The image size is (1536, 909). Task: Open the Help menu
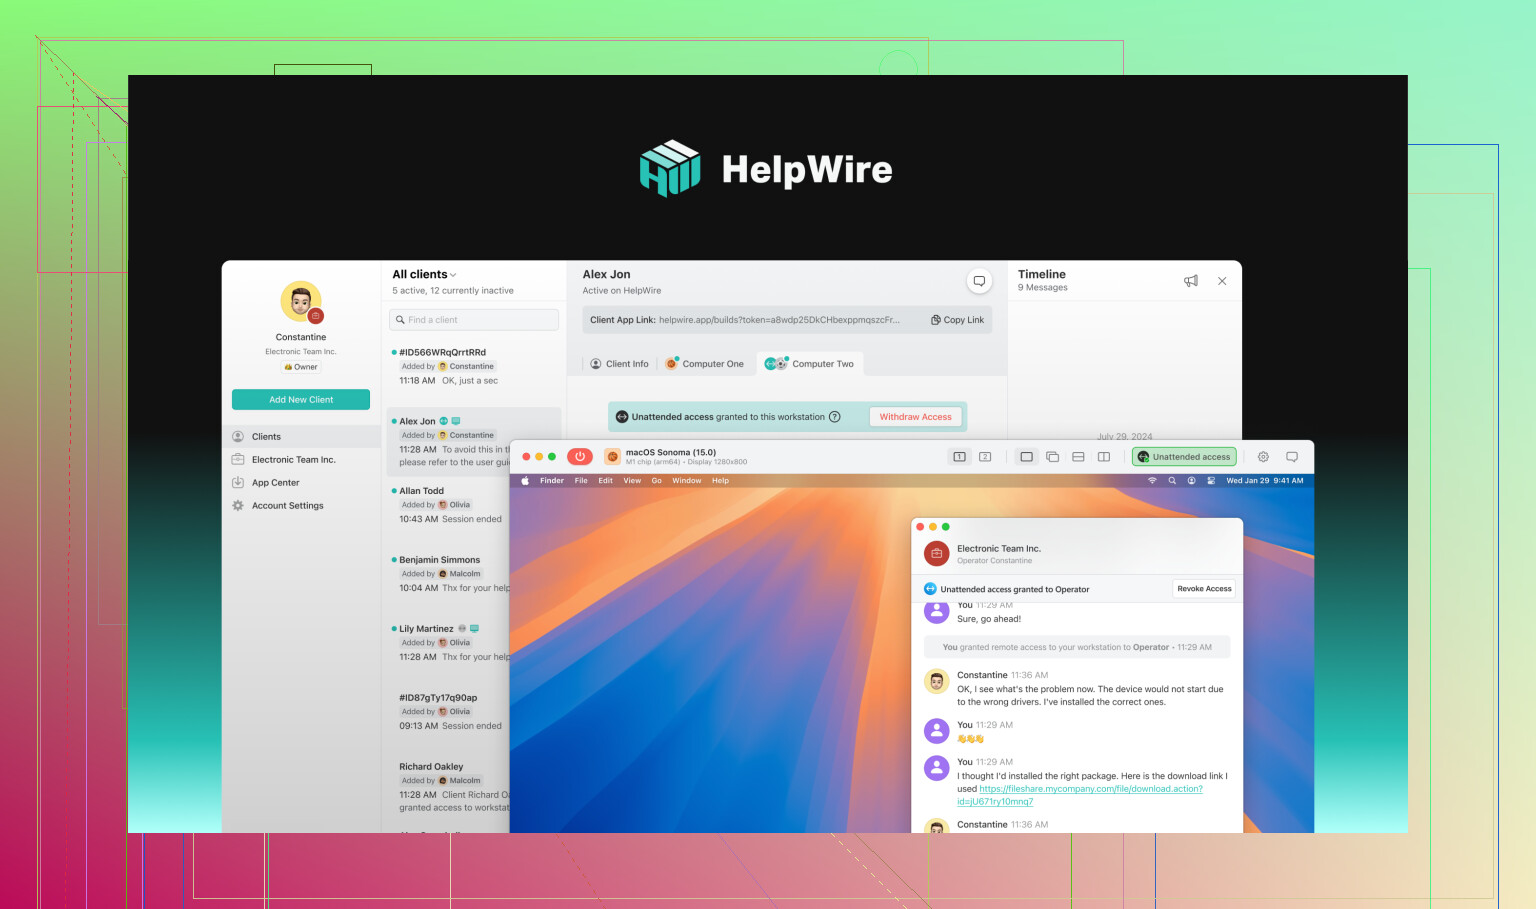click(x=720, y=481)
